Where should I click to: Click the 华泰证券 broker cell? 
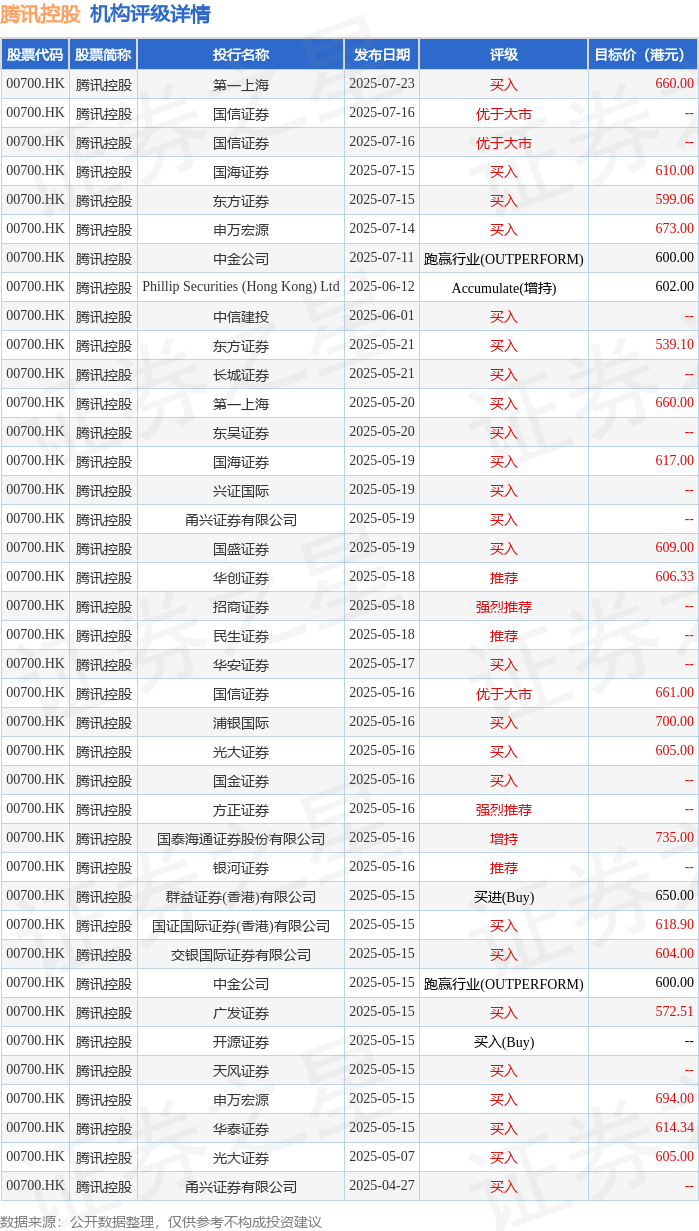point(241,1129)
